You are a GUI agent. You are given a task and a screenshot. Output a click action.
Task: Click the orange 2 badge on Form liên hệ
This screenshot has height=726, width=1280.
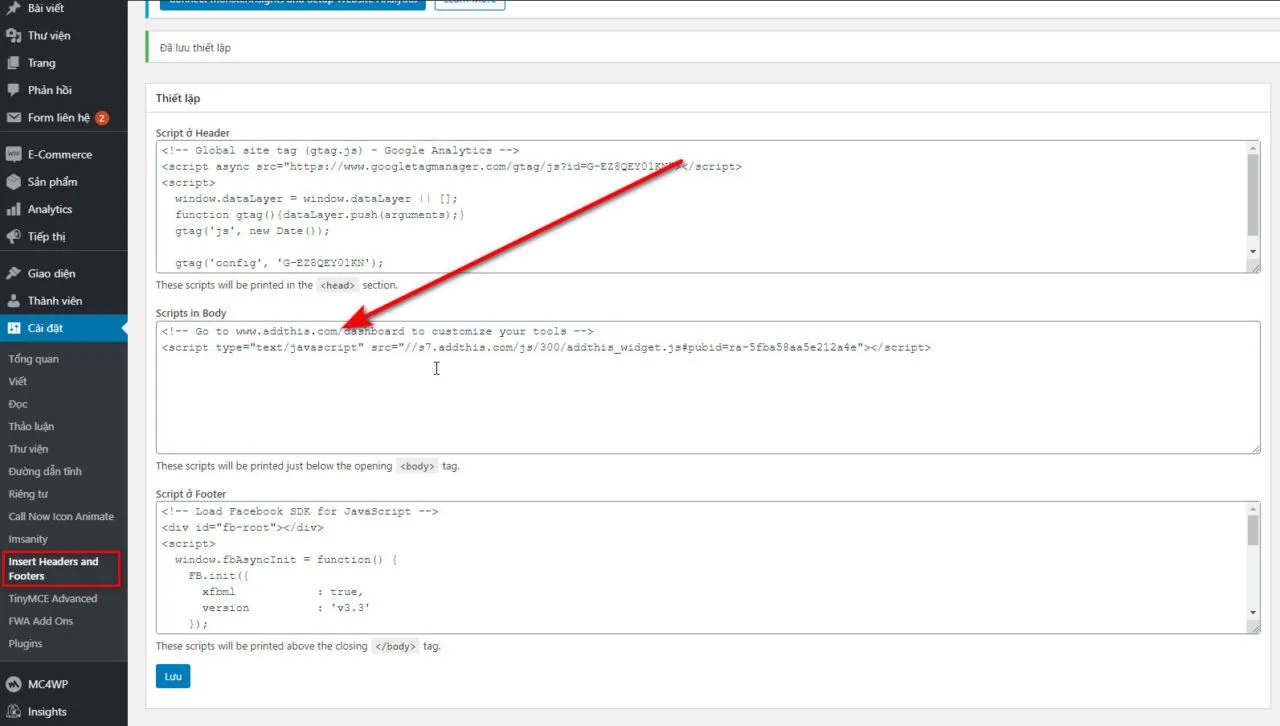[x=102, y=118]
